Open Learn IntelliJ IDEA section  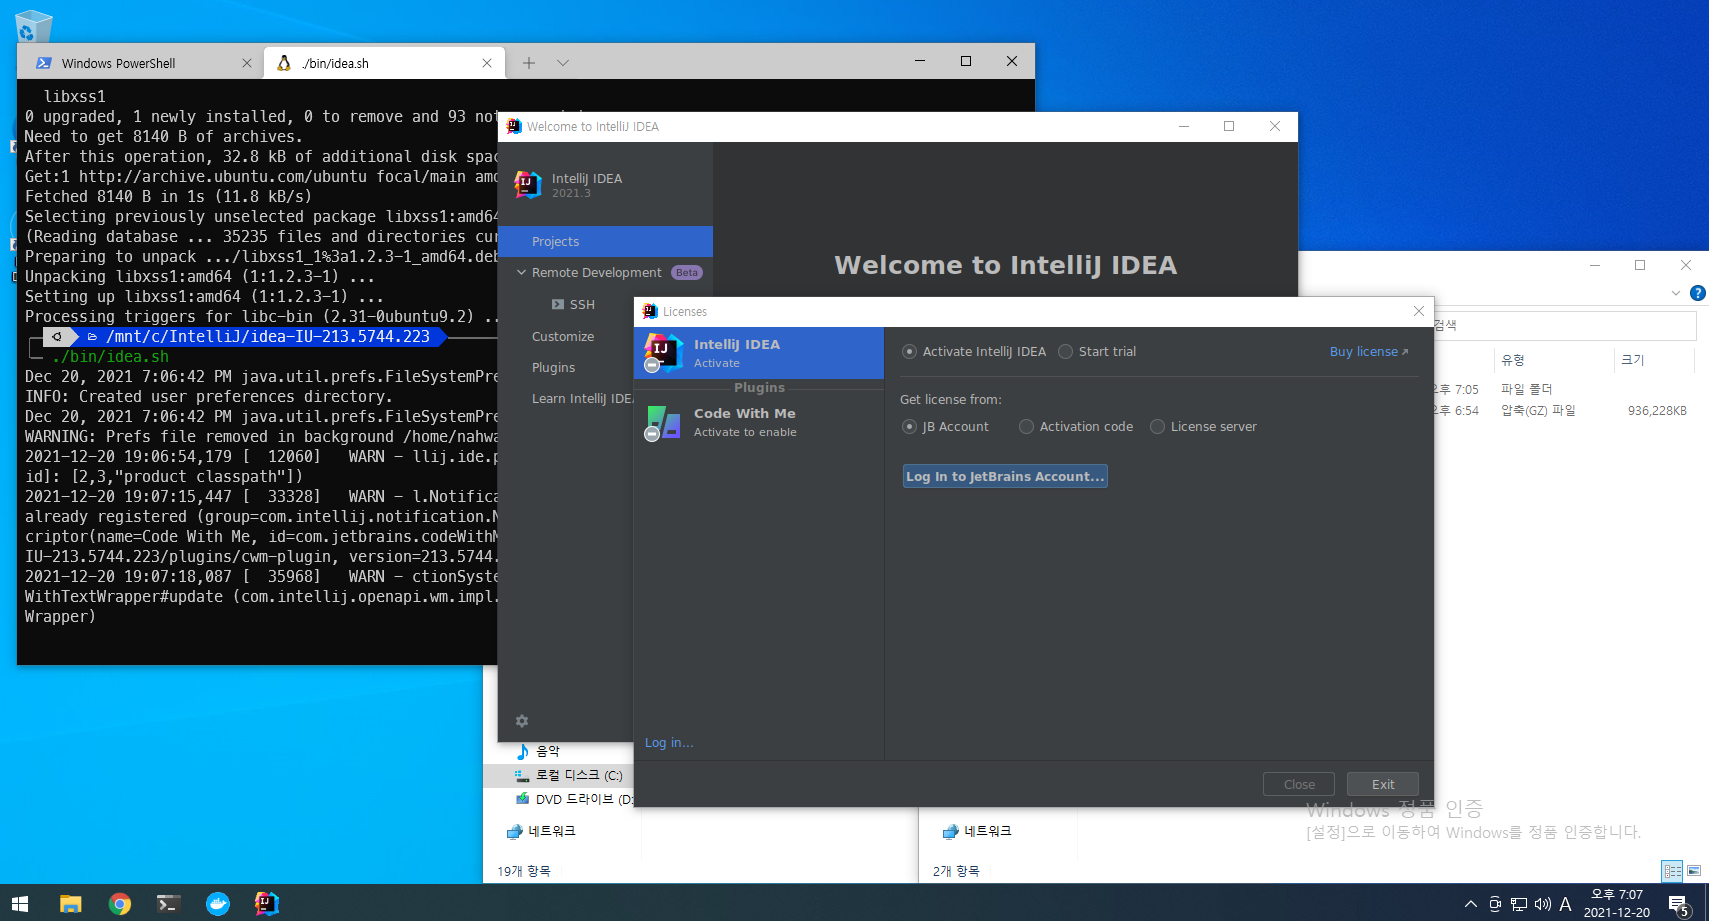tap(581, 399)
